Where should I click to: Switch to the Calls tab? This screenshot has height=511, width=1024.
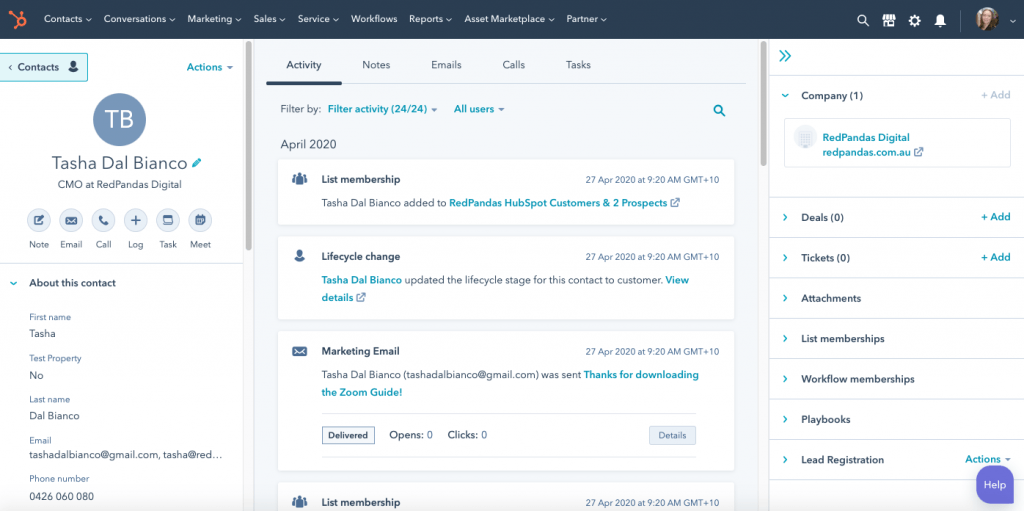click(x=513, y=65)
